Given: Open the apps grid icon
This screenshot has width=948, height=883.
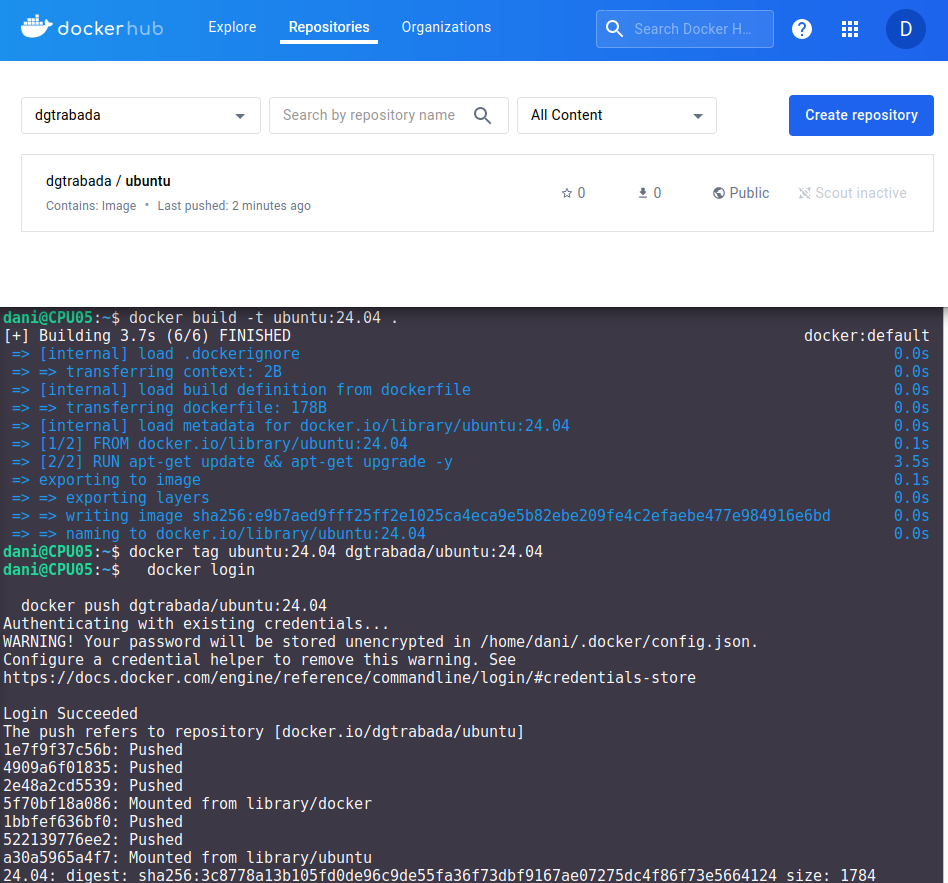Looking at the screenshot, I should 849,29.
